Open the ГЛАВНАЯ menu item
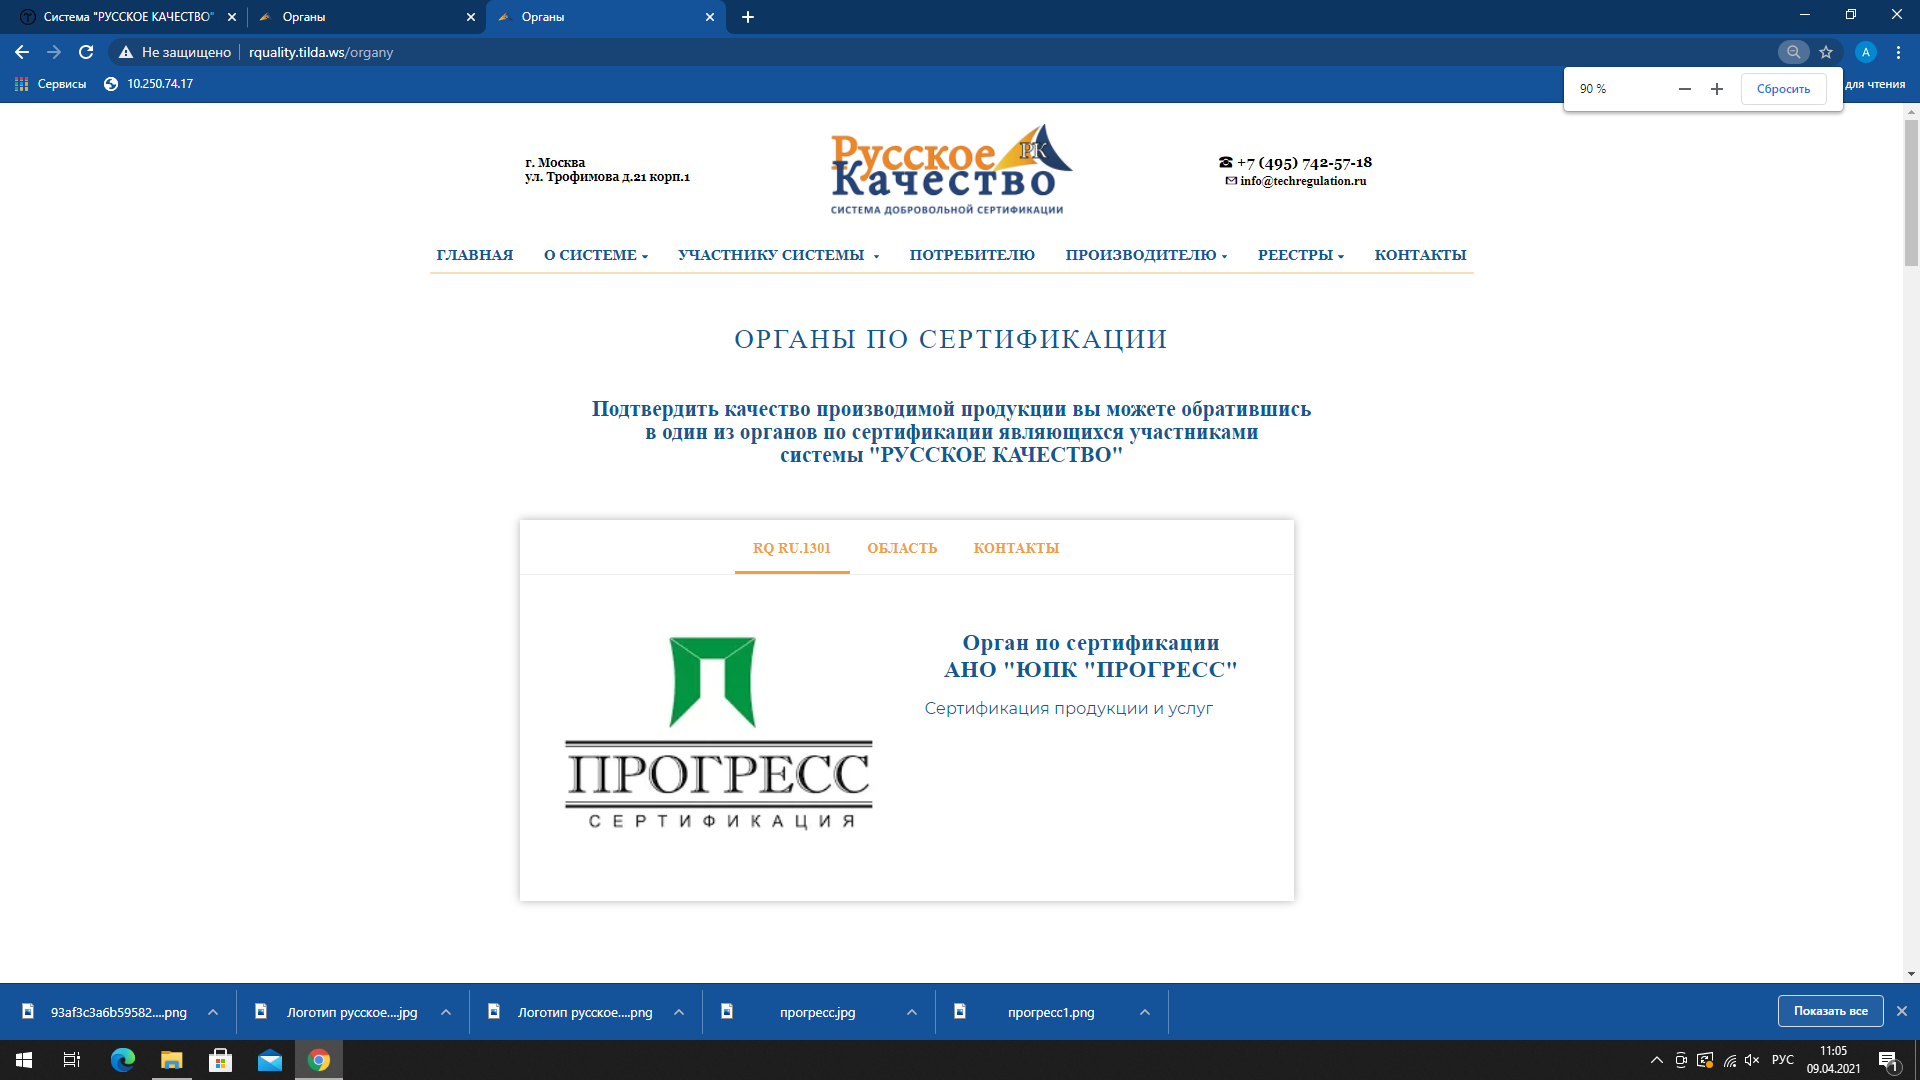 coord(474,255)
